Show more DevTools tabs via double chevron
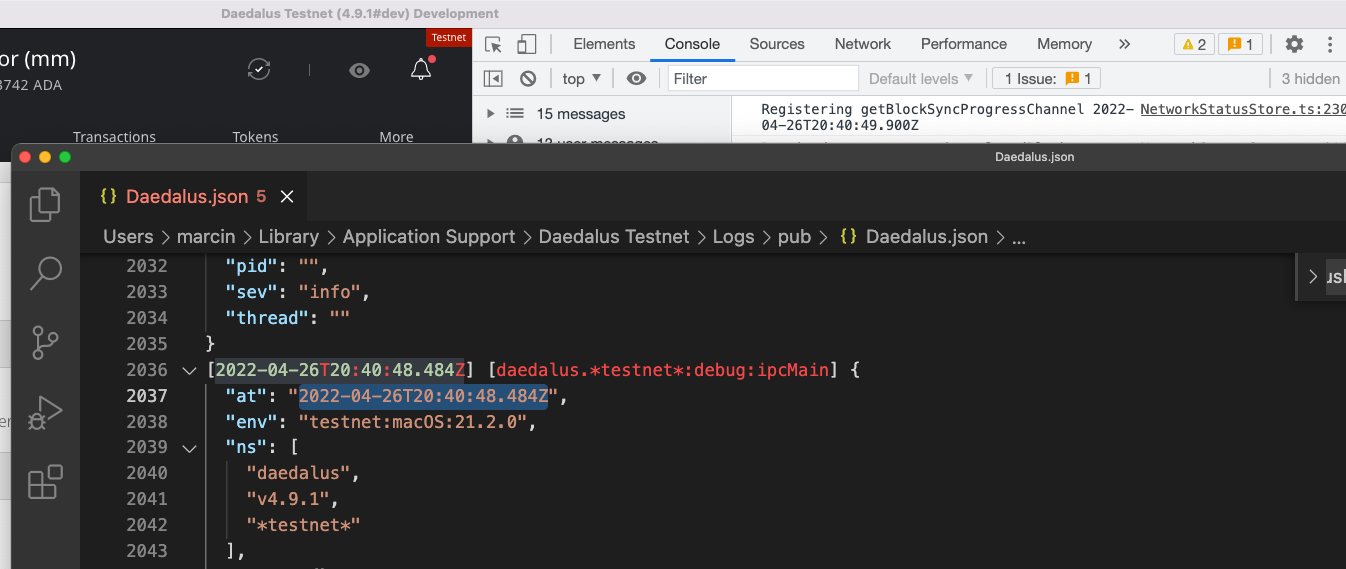Screen dimensions: 1346x569 pyautogui.click(x=1124, y=44)
